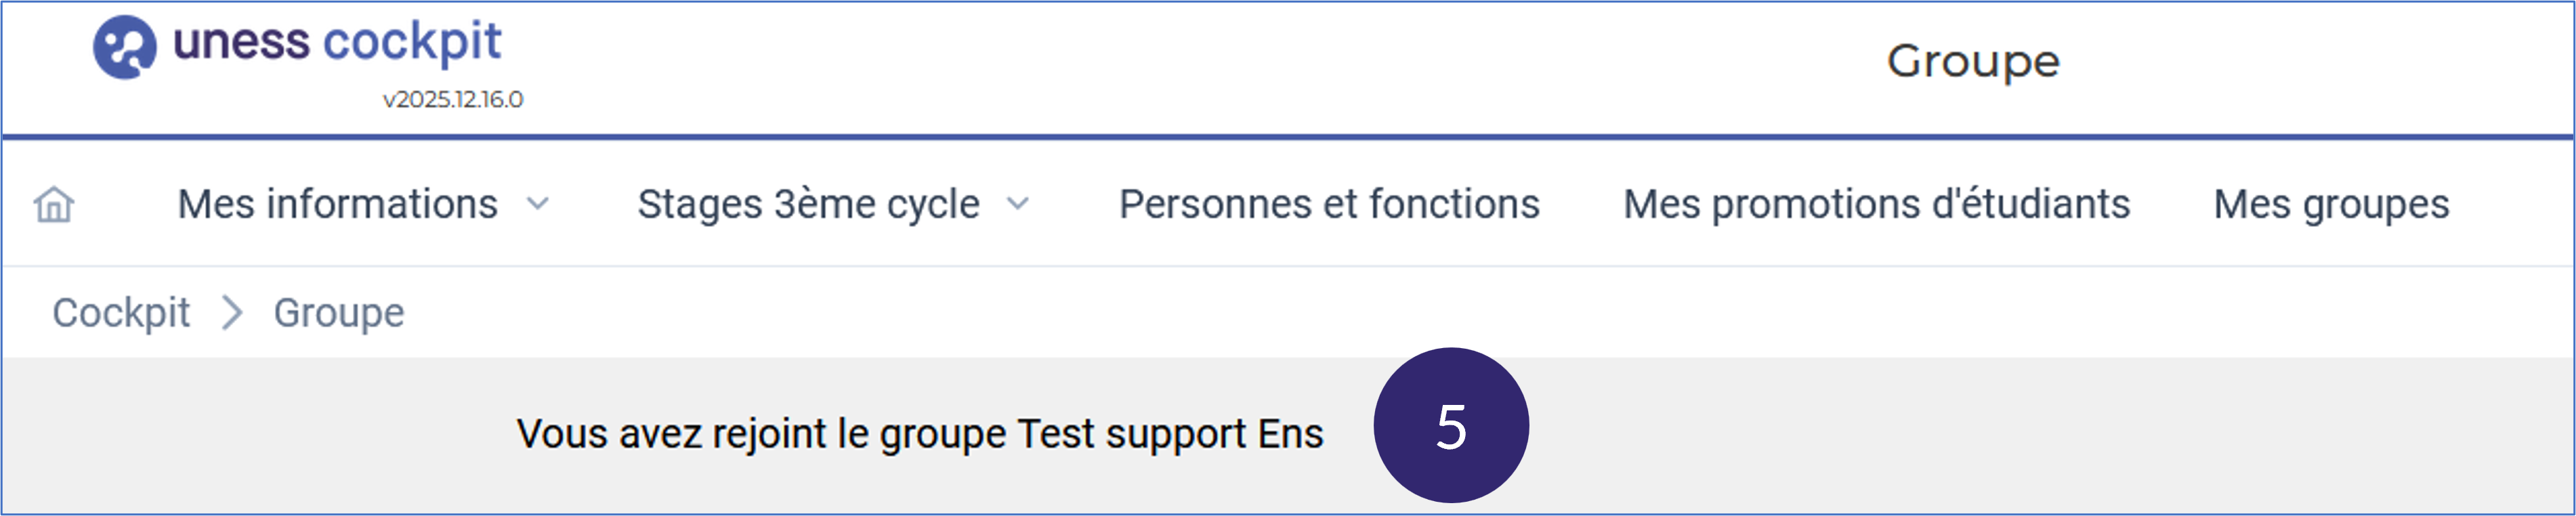Click the numbered 5 circle badge

coord(1450,426)
